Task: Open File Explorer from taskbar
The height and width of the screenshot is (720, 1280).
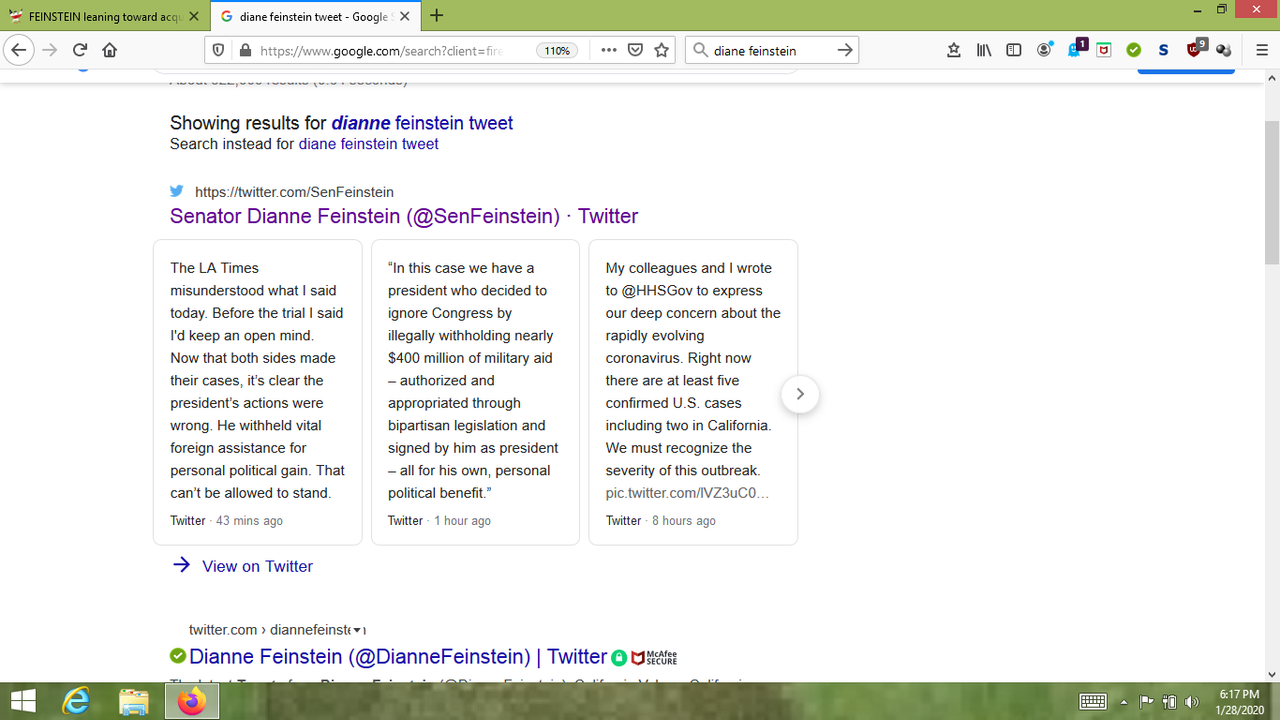Action: (133, 701)
